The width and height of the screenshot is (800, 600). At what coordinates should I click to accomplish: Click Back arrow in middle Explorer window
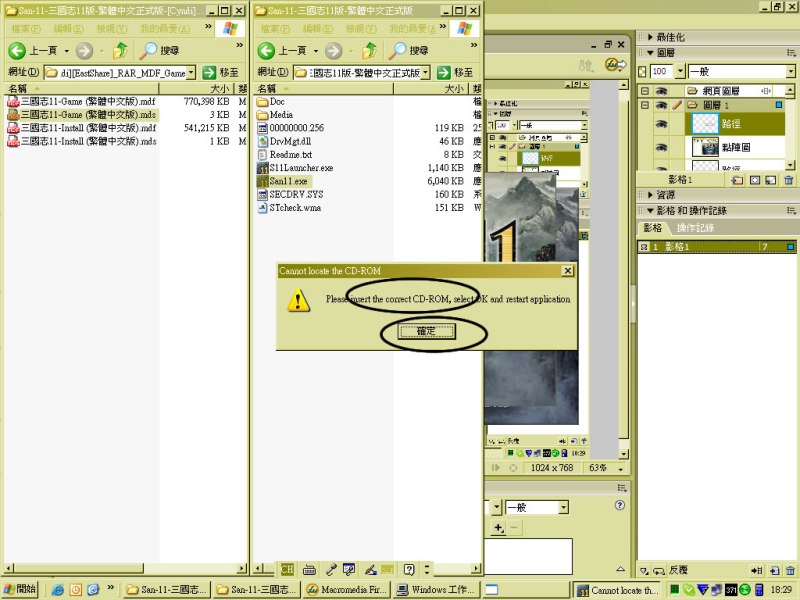[x=266, y=50]
